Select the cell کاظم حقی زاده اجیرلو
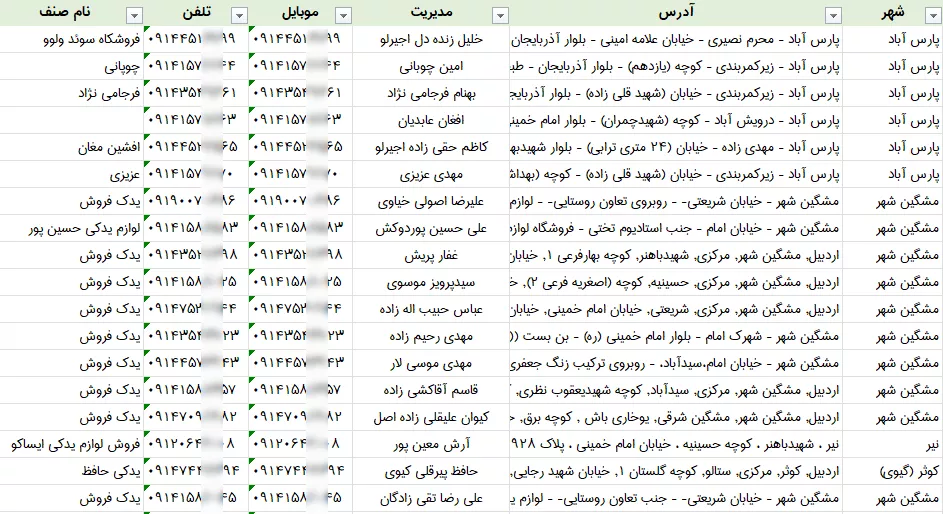Image resolution: width=943 pixels, height=514 pixels. tap(431, 147)
